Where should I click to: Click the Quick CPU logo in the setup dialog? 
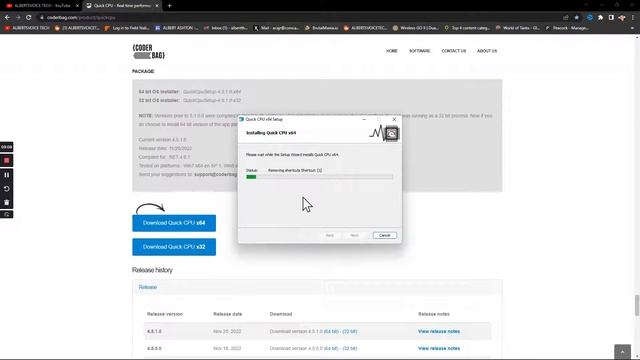(x=384, y=133)
